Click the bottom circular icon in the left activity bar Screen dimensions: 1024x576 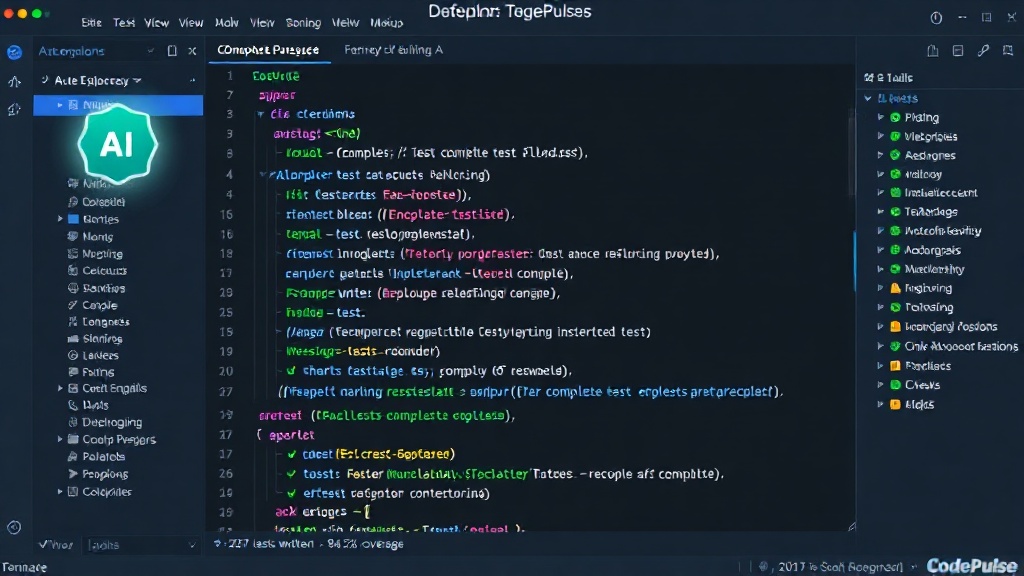coord(14,527)
